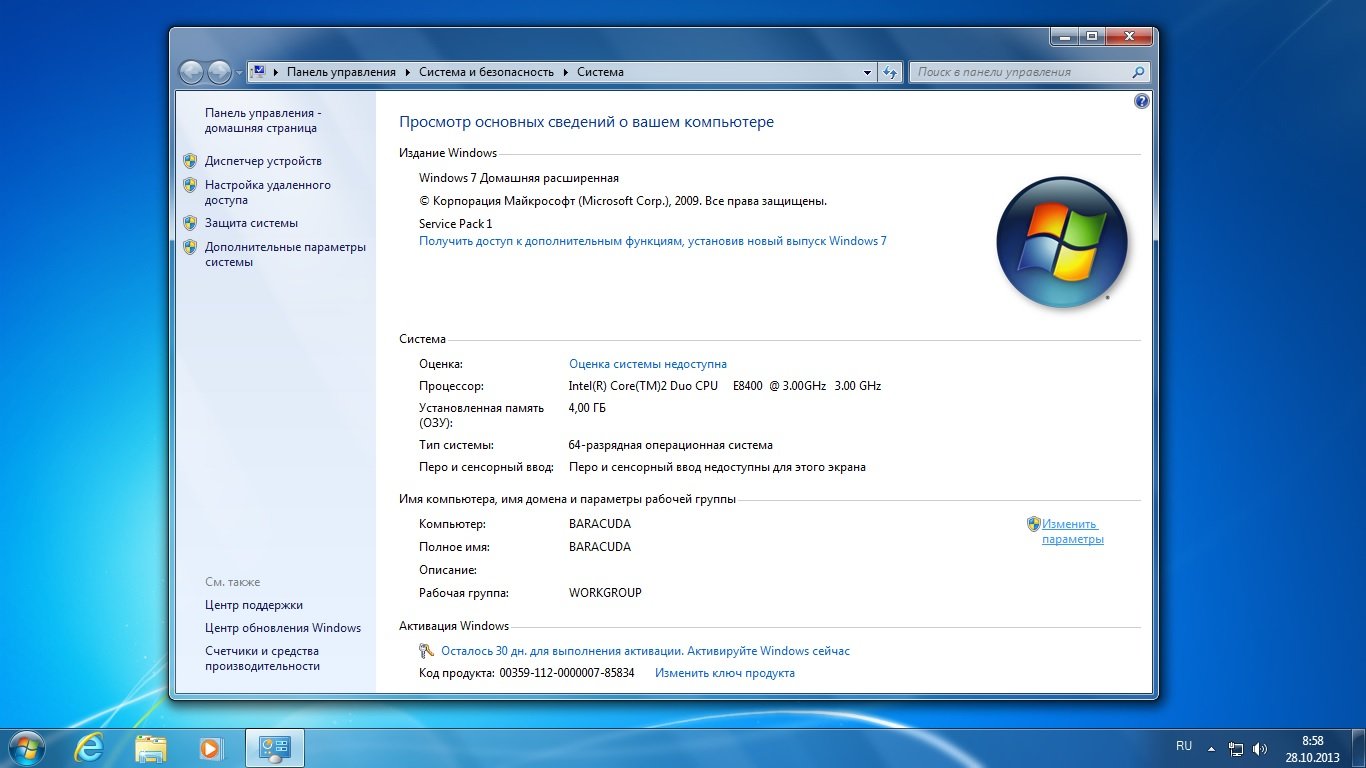Open Windows Explorer from the taskbar

point(151,748)
